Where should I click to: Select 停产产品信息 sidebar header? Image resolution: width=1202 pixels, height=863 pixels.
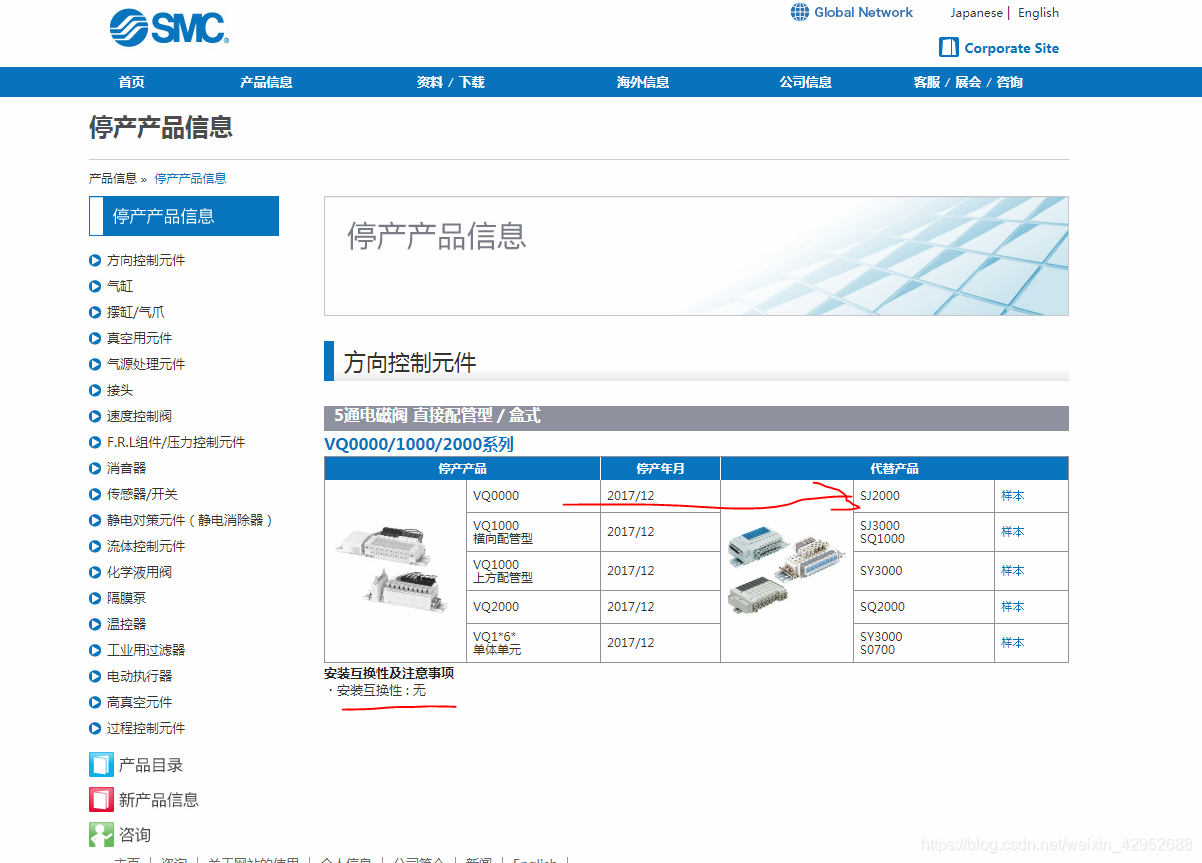click(x=184, y=216)
